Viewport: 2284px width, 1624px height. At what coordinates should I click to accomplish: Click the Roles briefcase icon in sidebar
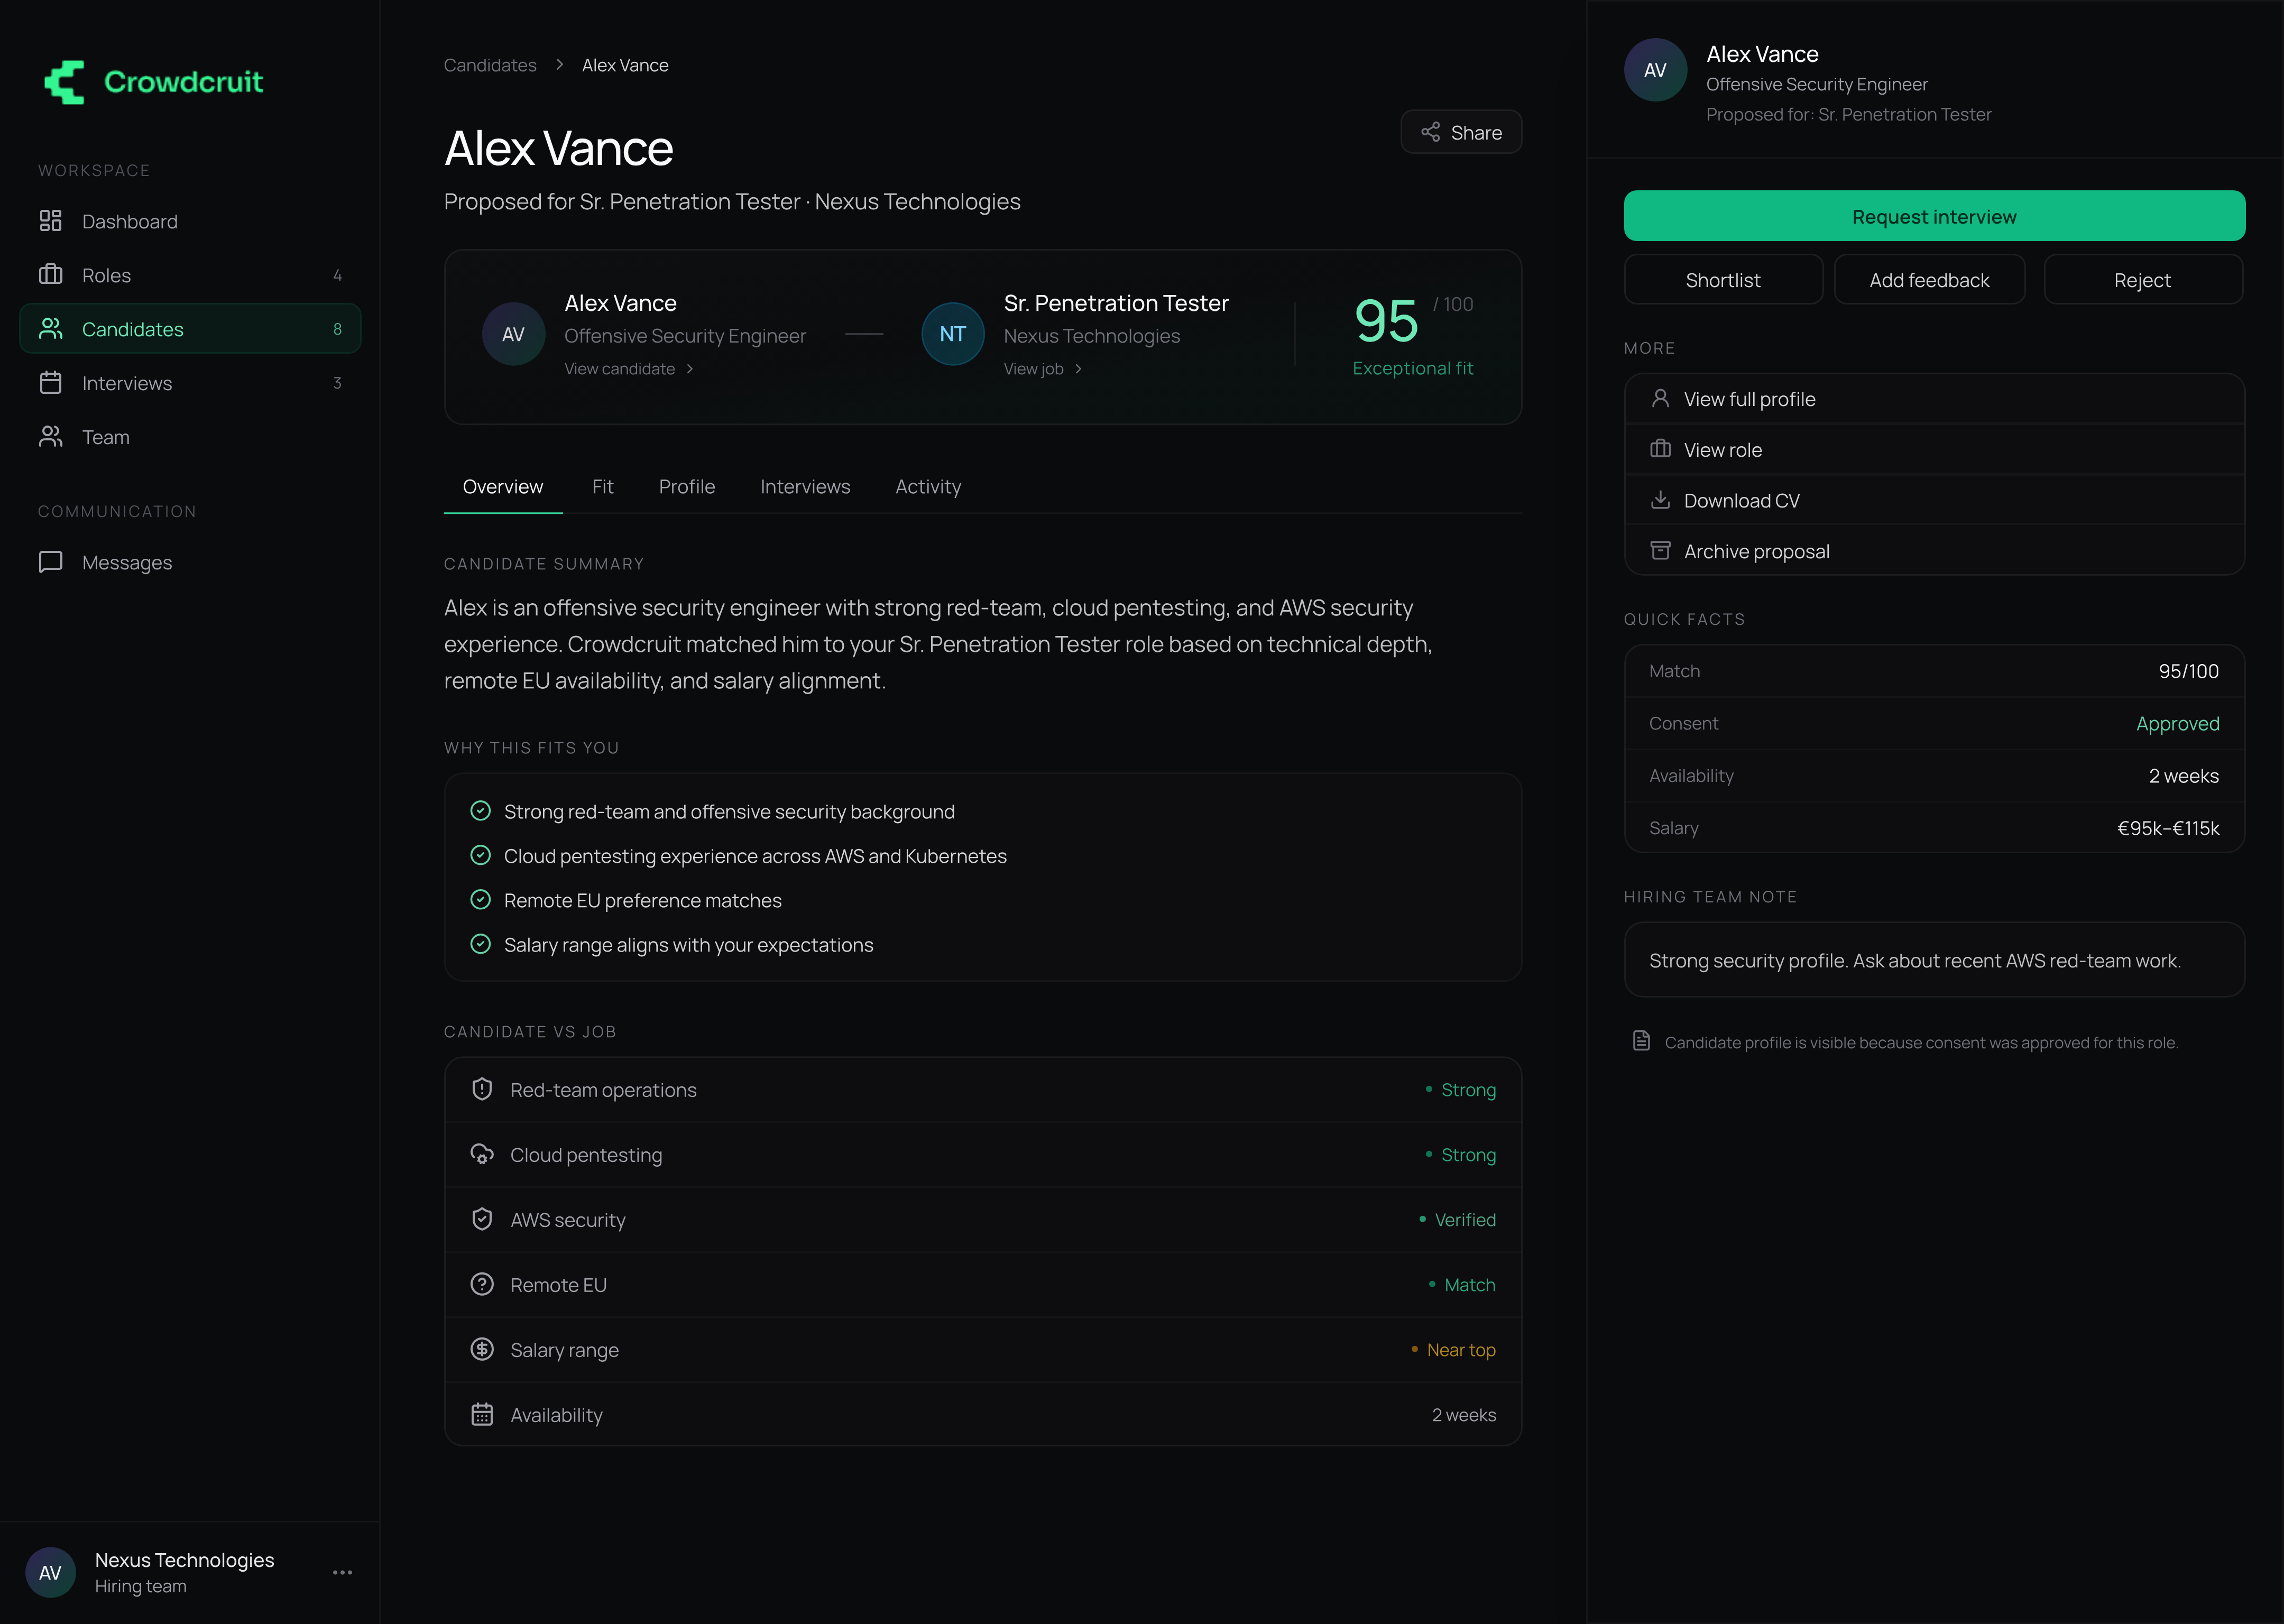(51, 274)
